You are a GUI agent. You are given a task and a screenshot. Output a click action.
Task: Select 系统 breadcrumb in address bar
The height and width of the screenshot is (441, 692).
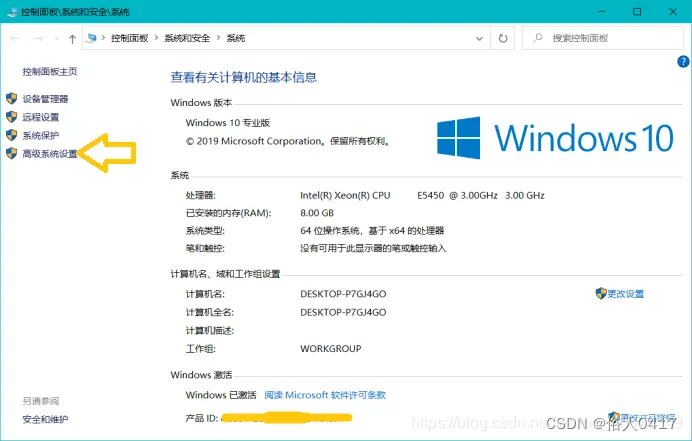point(236,38)
